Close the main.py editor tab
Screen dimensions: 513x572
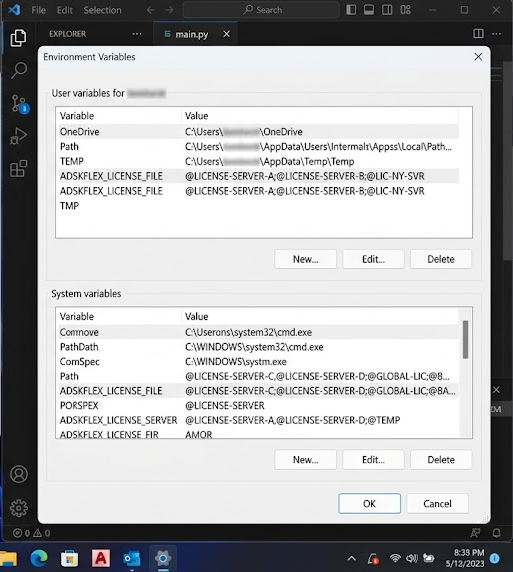tap(227, 34)
